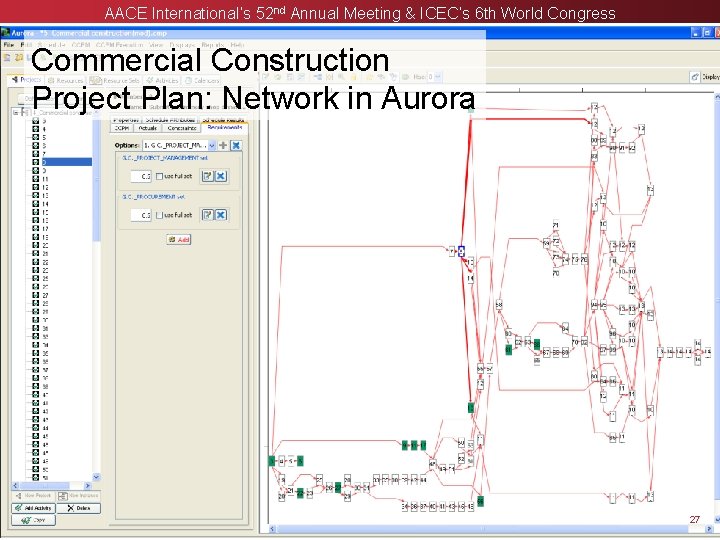This screenshot has width=720, height=540.
Task: Click node 64 in the network diagram
Action: tap(565, 328)
